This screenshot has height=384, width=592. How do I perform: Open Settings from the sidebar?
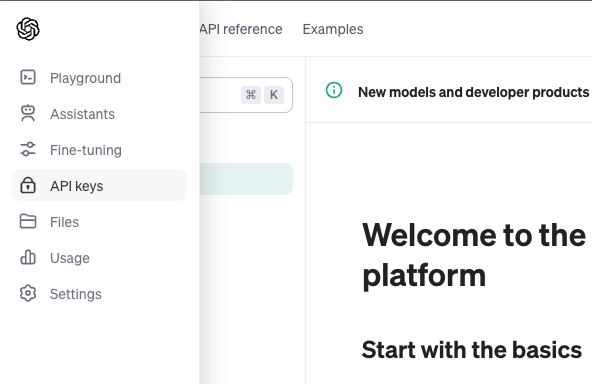coord(100,294)
